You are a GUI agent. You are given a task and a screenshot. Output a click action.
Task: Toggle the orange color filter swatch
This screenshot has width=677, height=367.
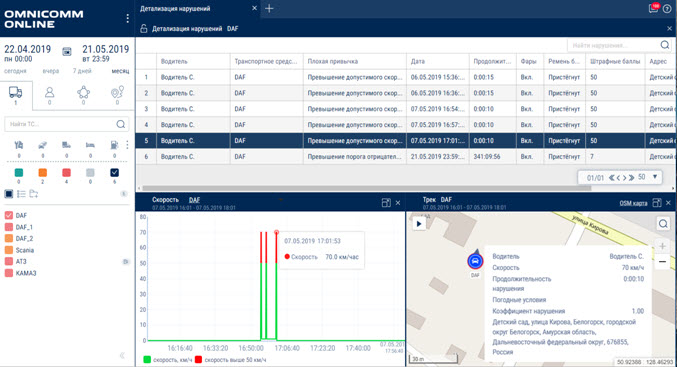click(x=42, y=173)
